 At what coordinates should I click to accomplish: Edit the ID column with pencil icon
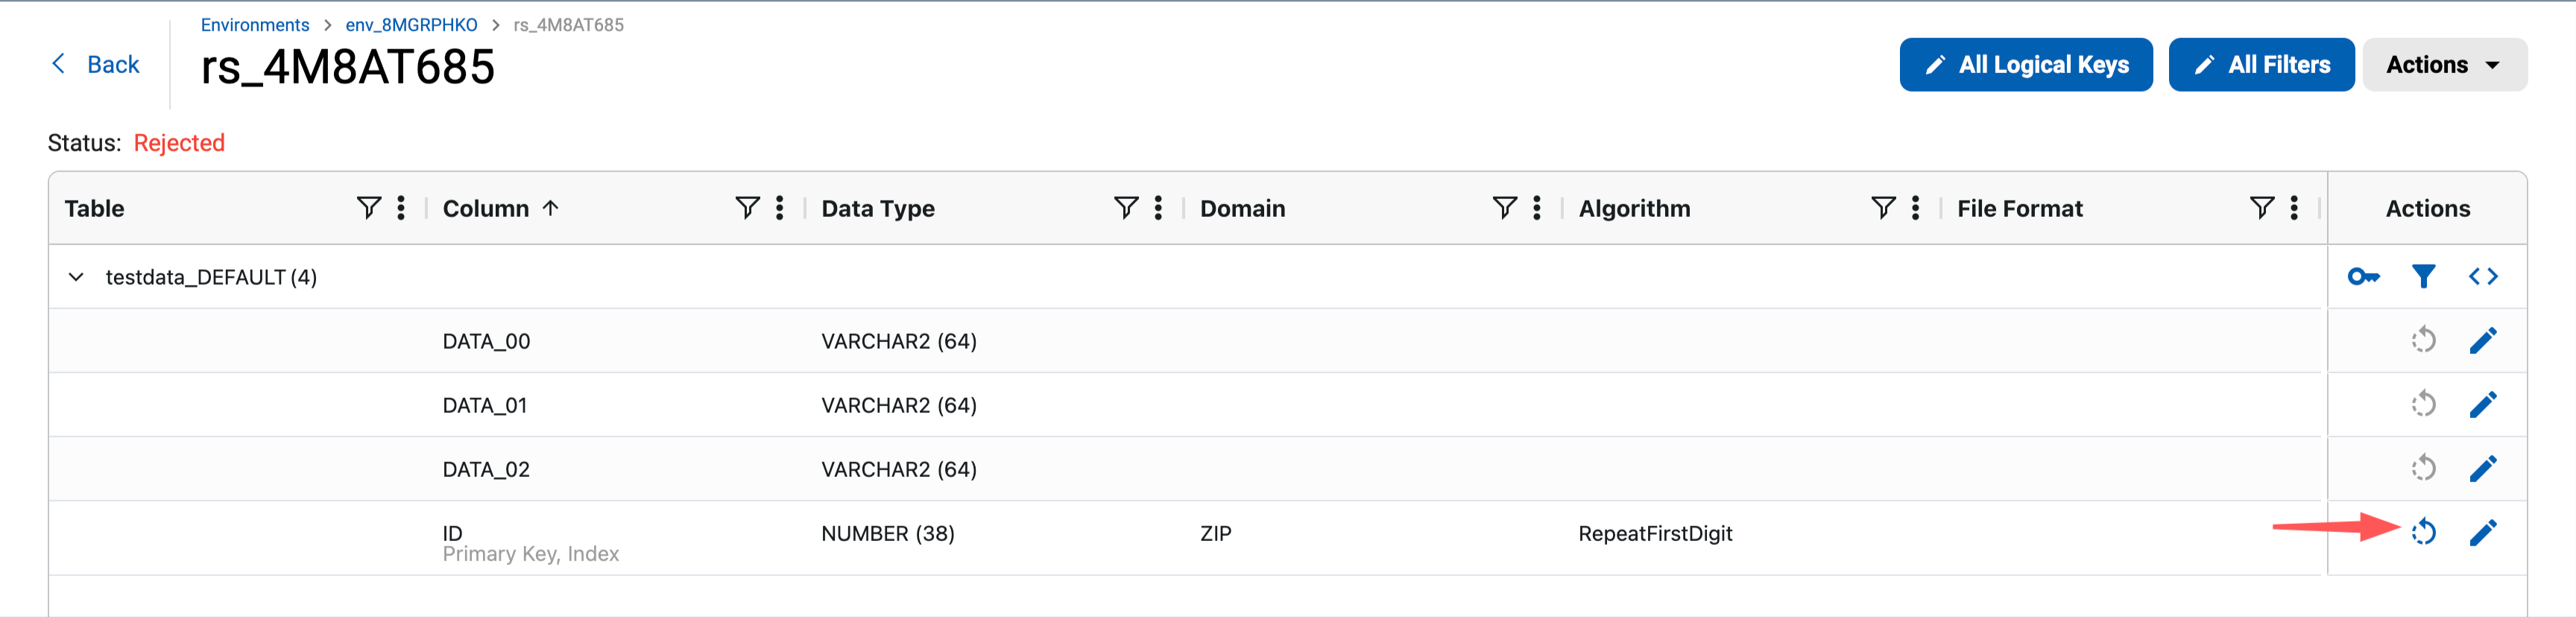tap(2483, 533)
